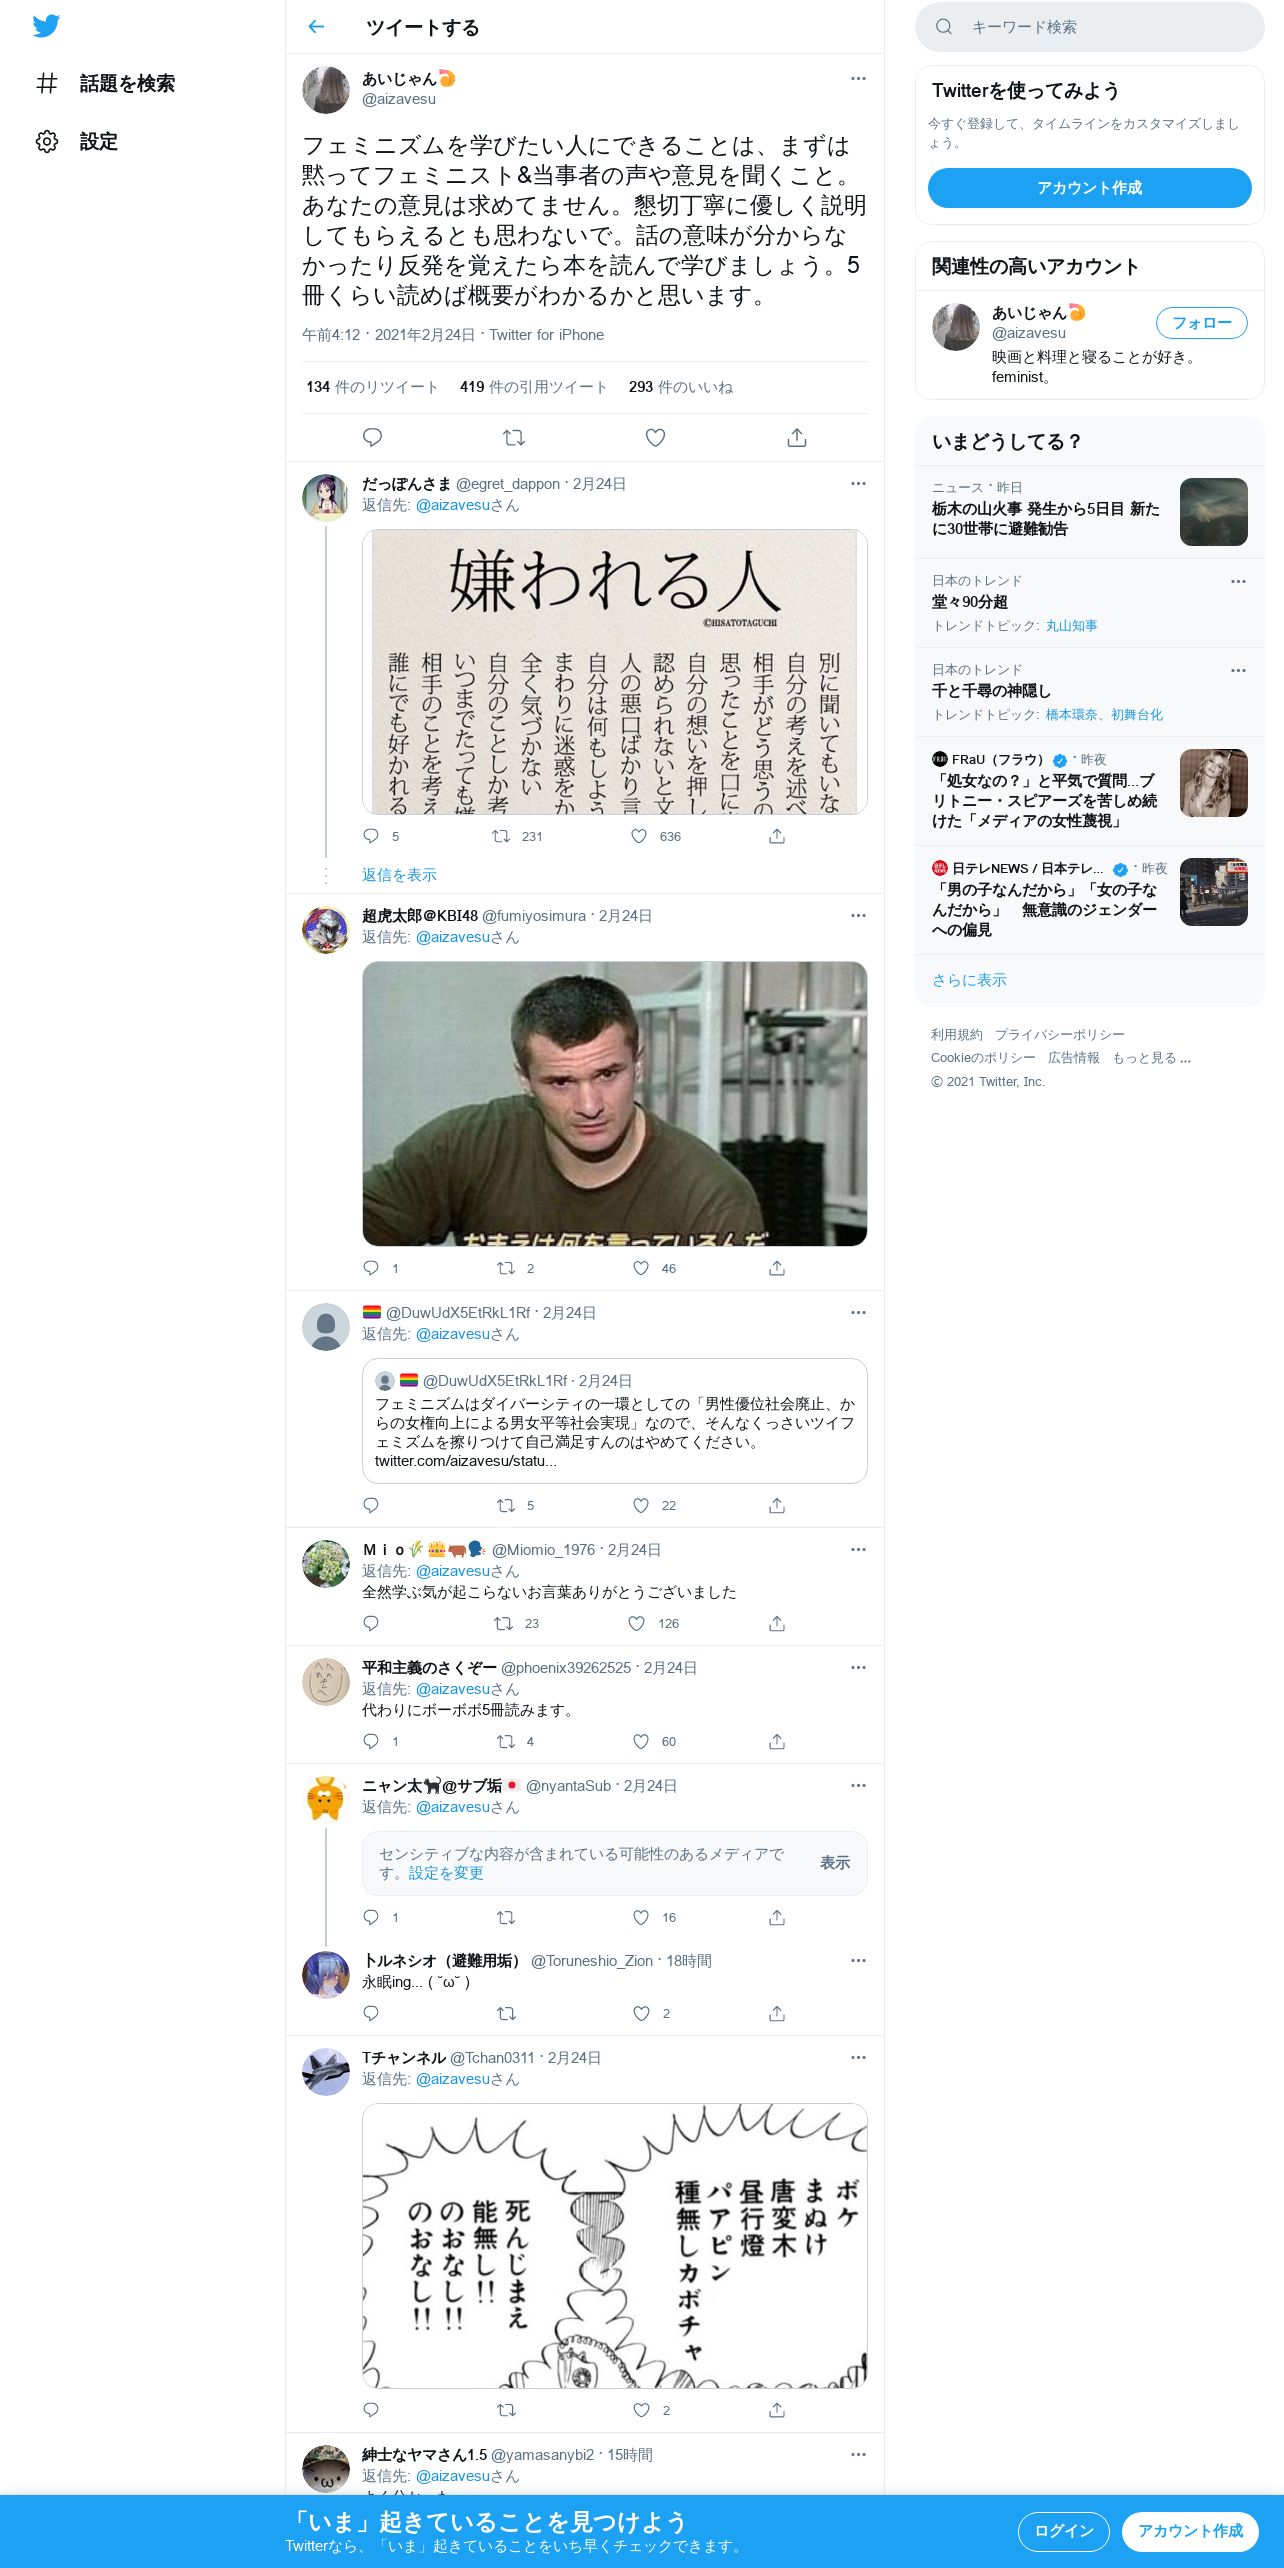The width and height of the screenshot is (1284, 2568).
Task: Open more options on Tチャンネル reply
Action: click(x=858, y=2057)
